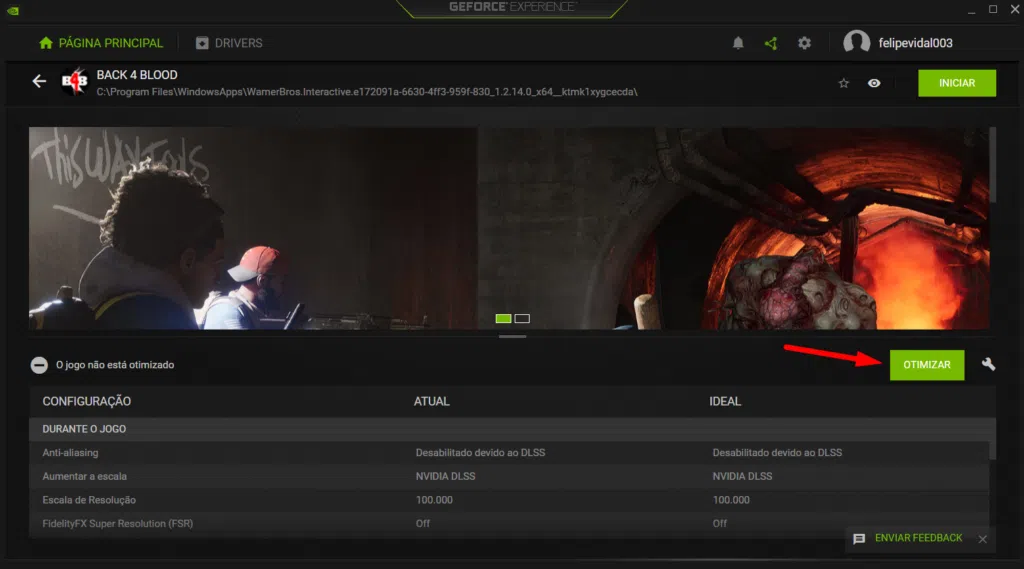Image resolution: width=1024 pixels, height=569 pixels.
Task: Launch the game with Iniciar button
Action: (x=956, y=83)
